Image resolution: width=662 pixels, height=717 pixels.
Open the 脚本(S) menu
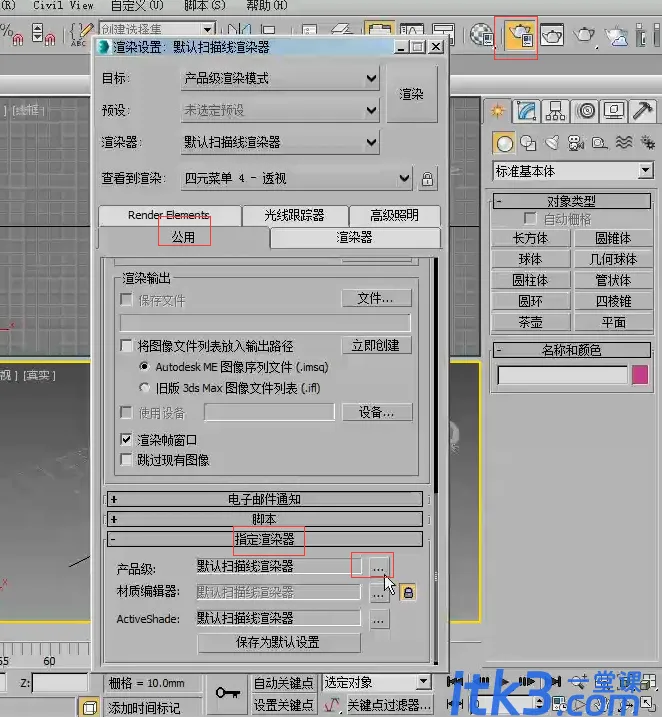point(205,6)
